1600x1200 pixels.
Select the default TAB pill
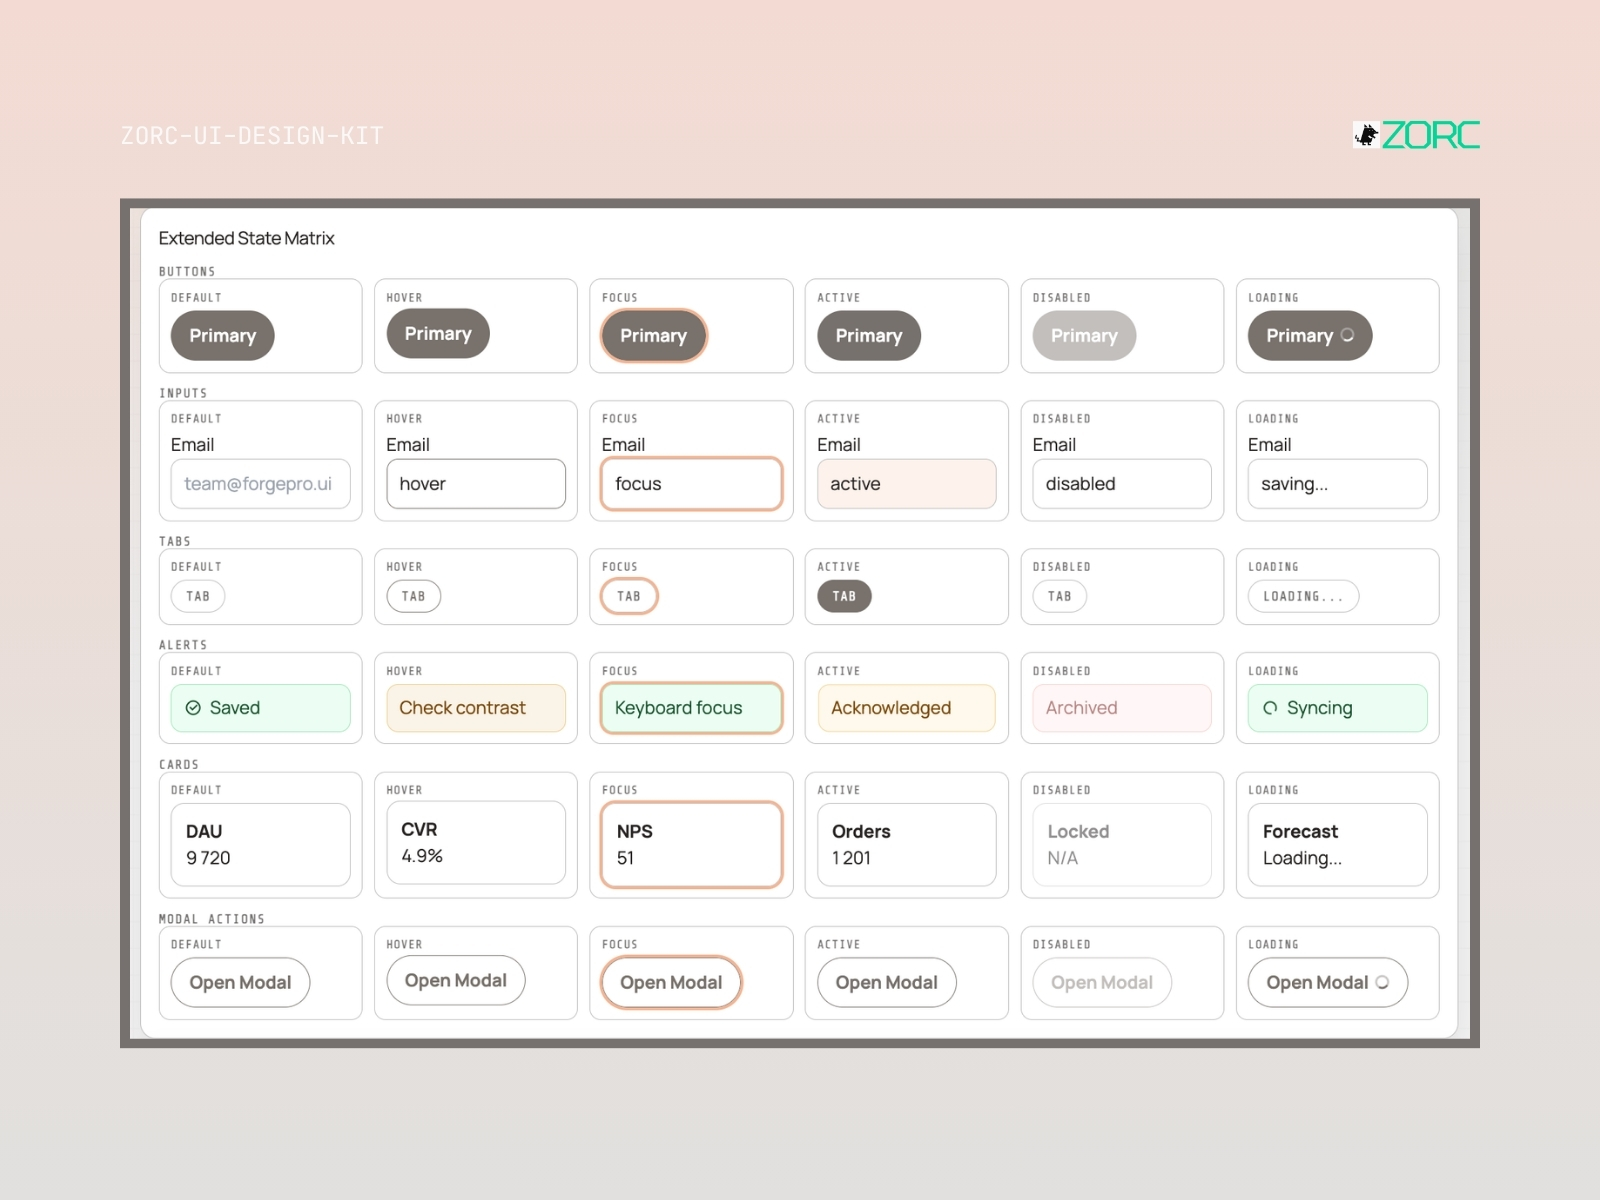point(198,596)
